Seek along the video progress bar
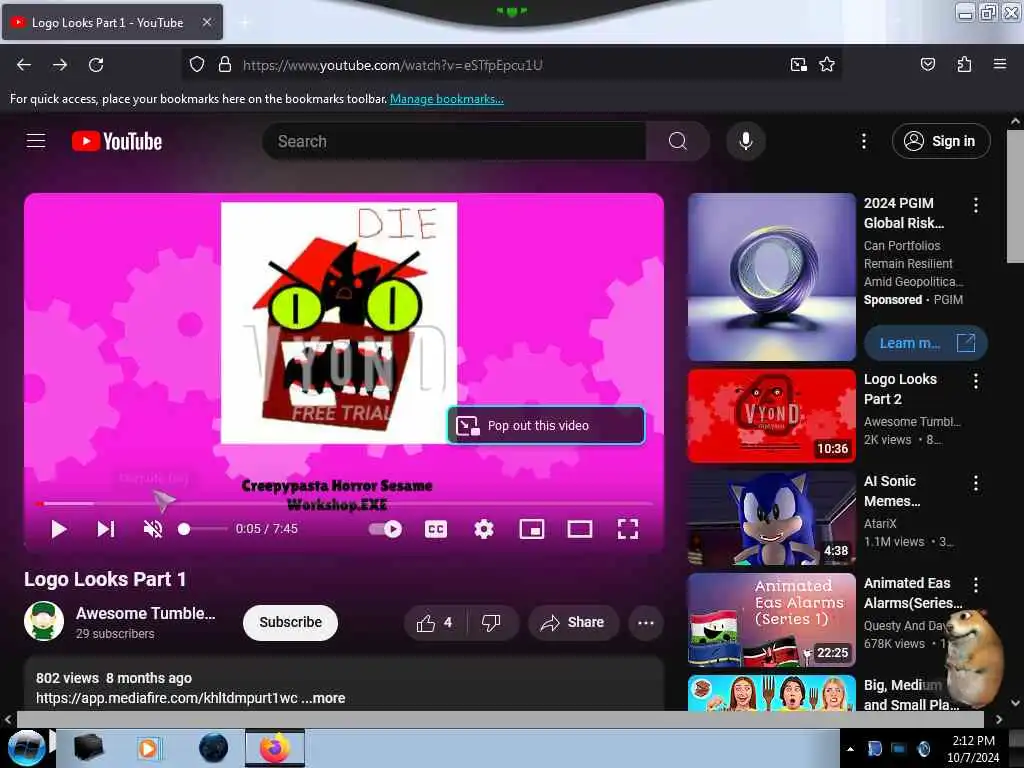The width and height of the screenshot is (1024, 768). [344, 504]
